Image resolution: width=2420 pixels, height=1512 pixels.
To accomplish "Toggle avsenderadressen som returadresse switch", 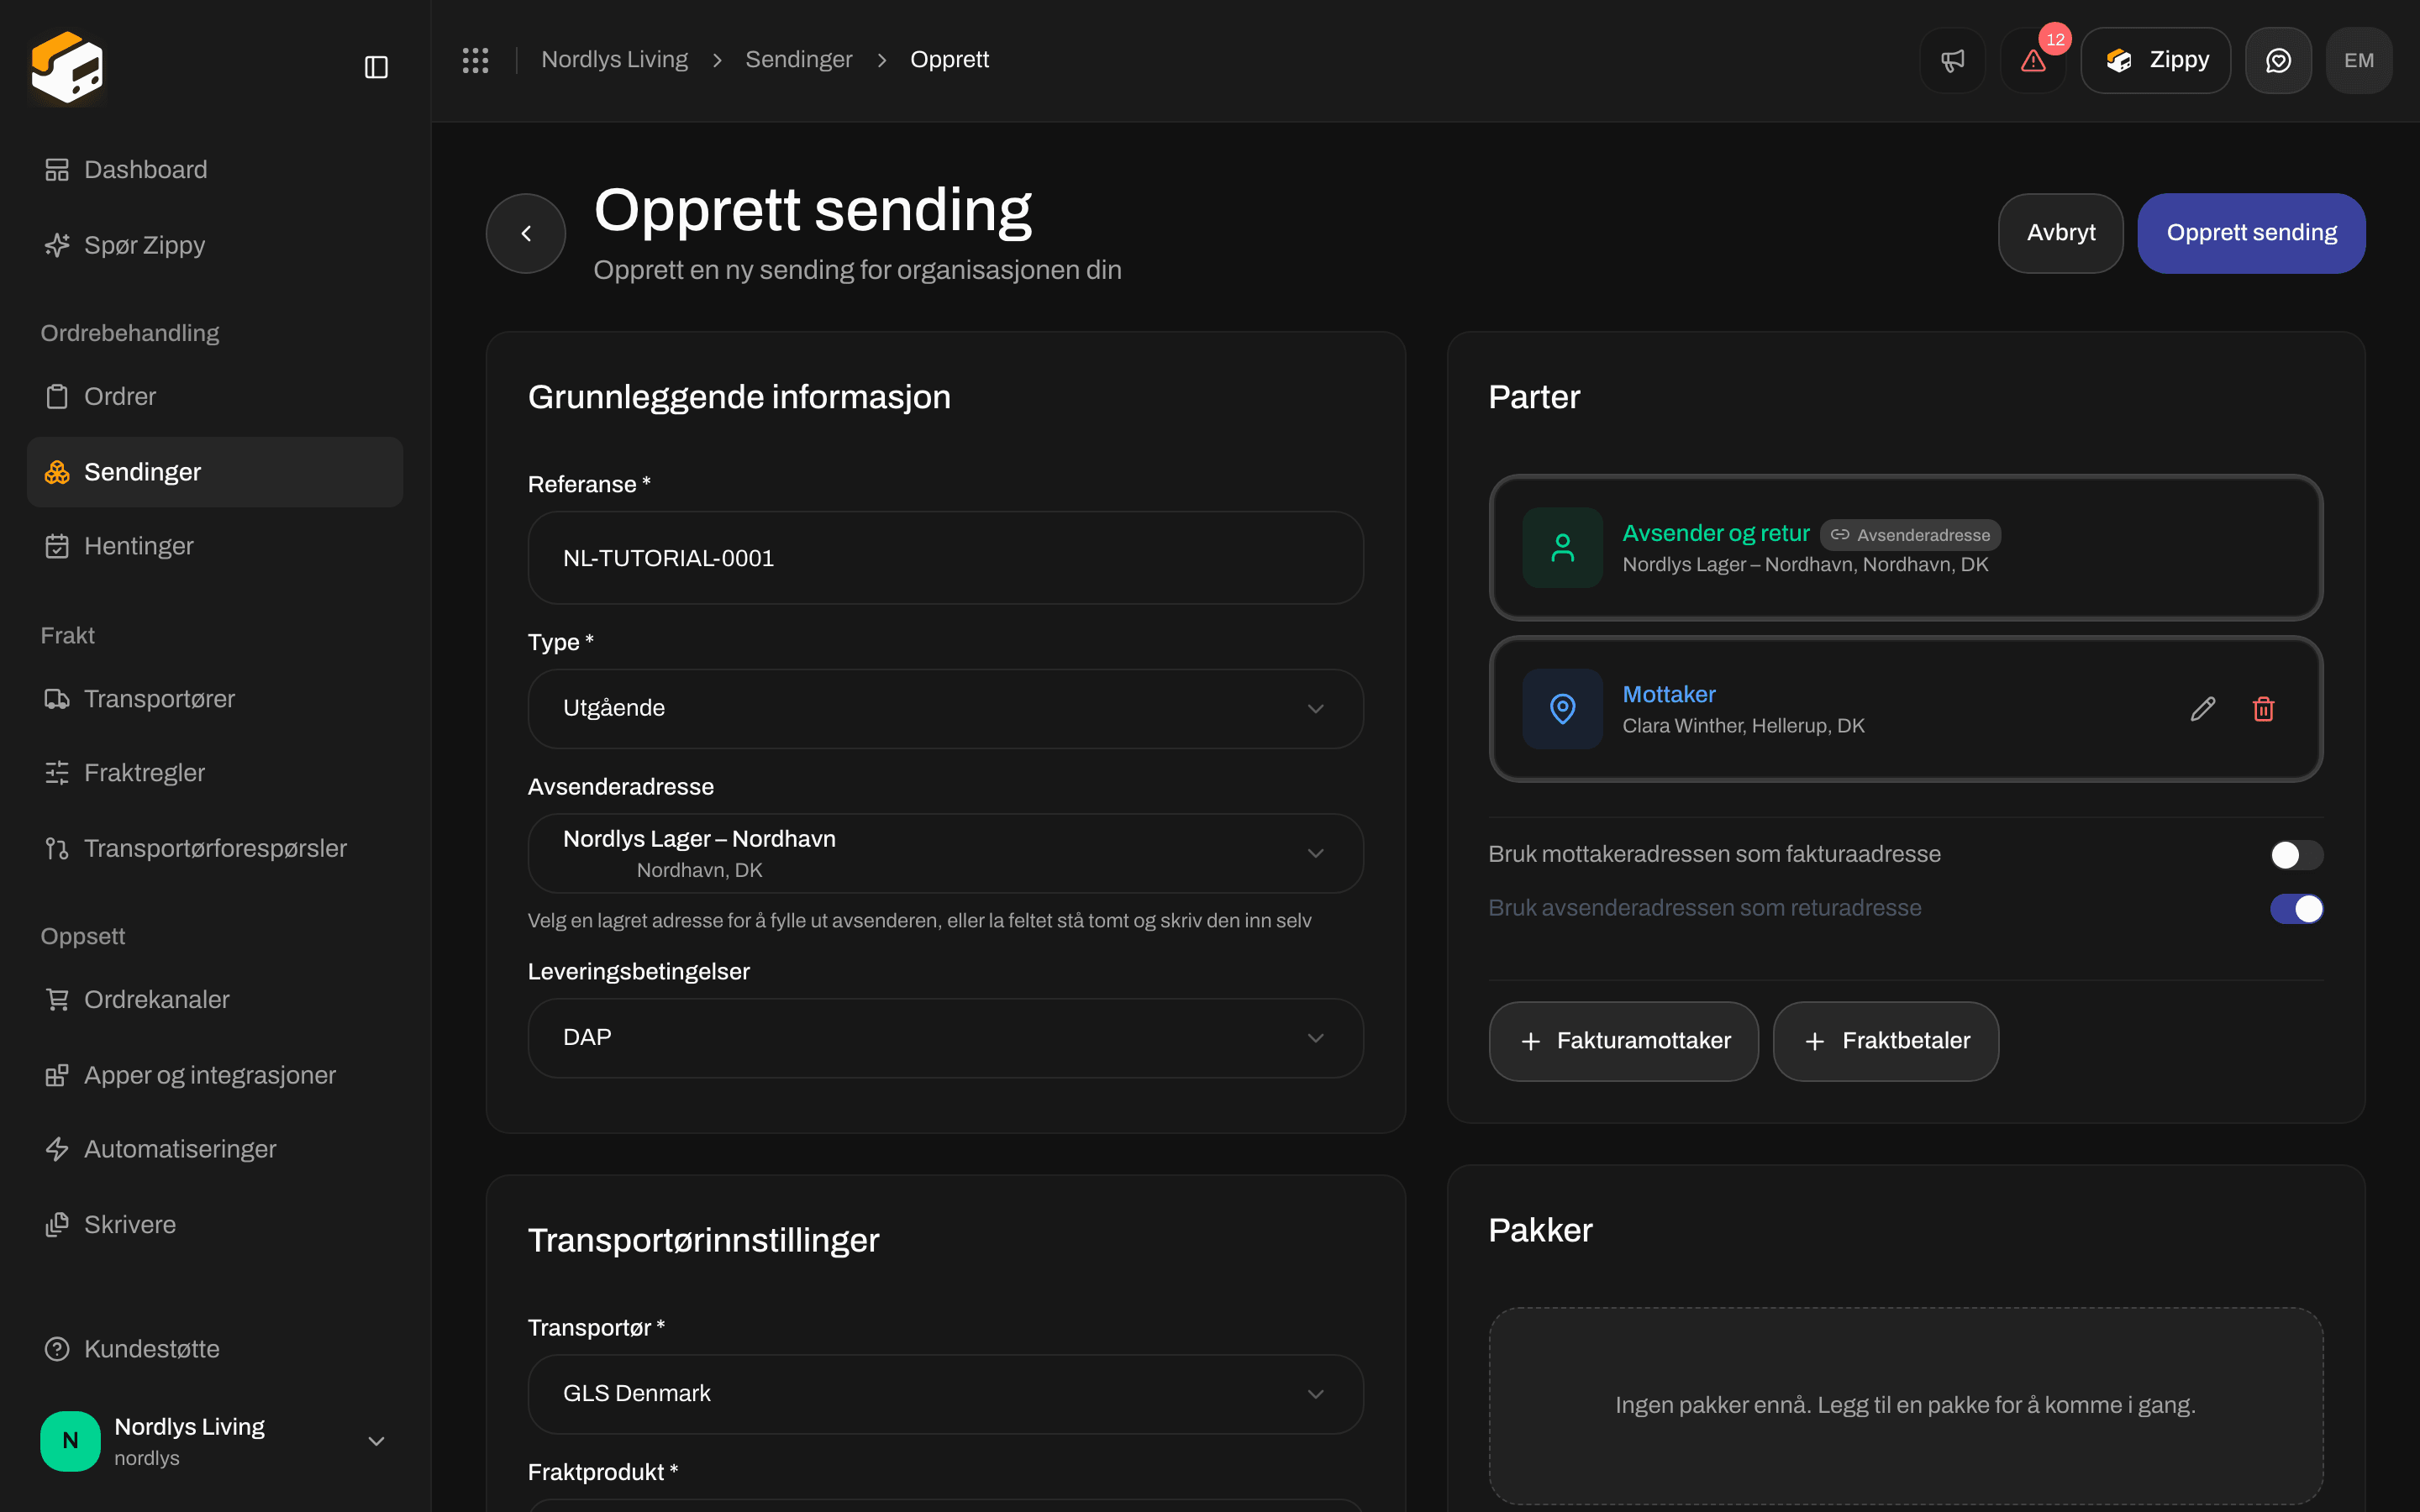I will 2296,909.
